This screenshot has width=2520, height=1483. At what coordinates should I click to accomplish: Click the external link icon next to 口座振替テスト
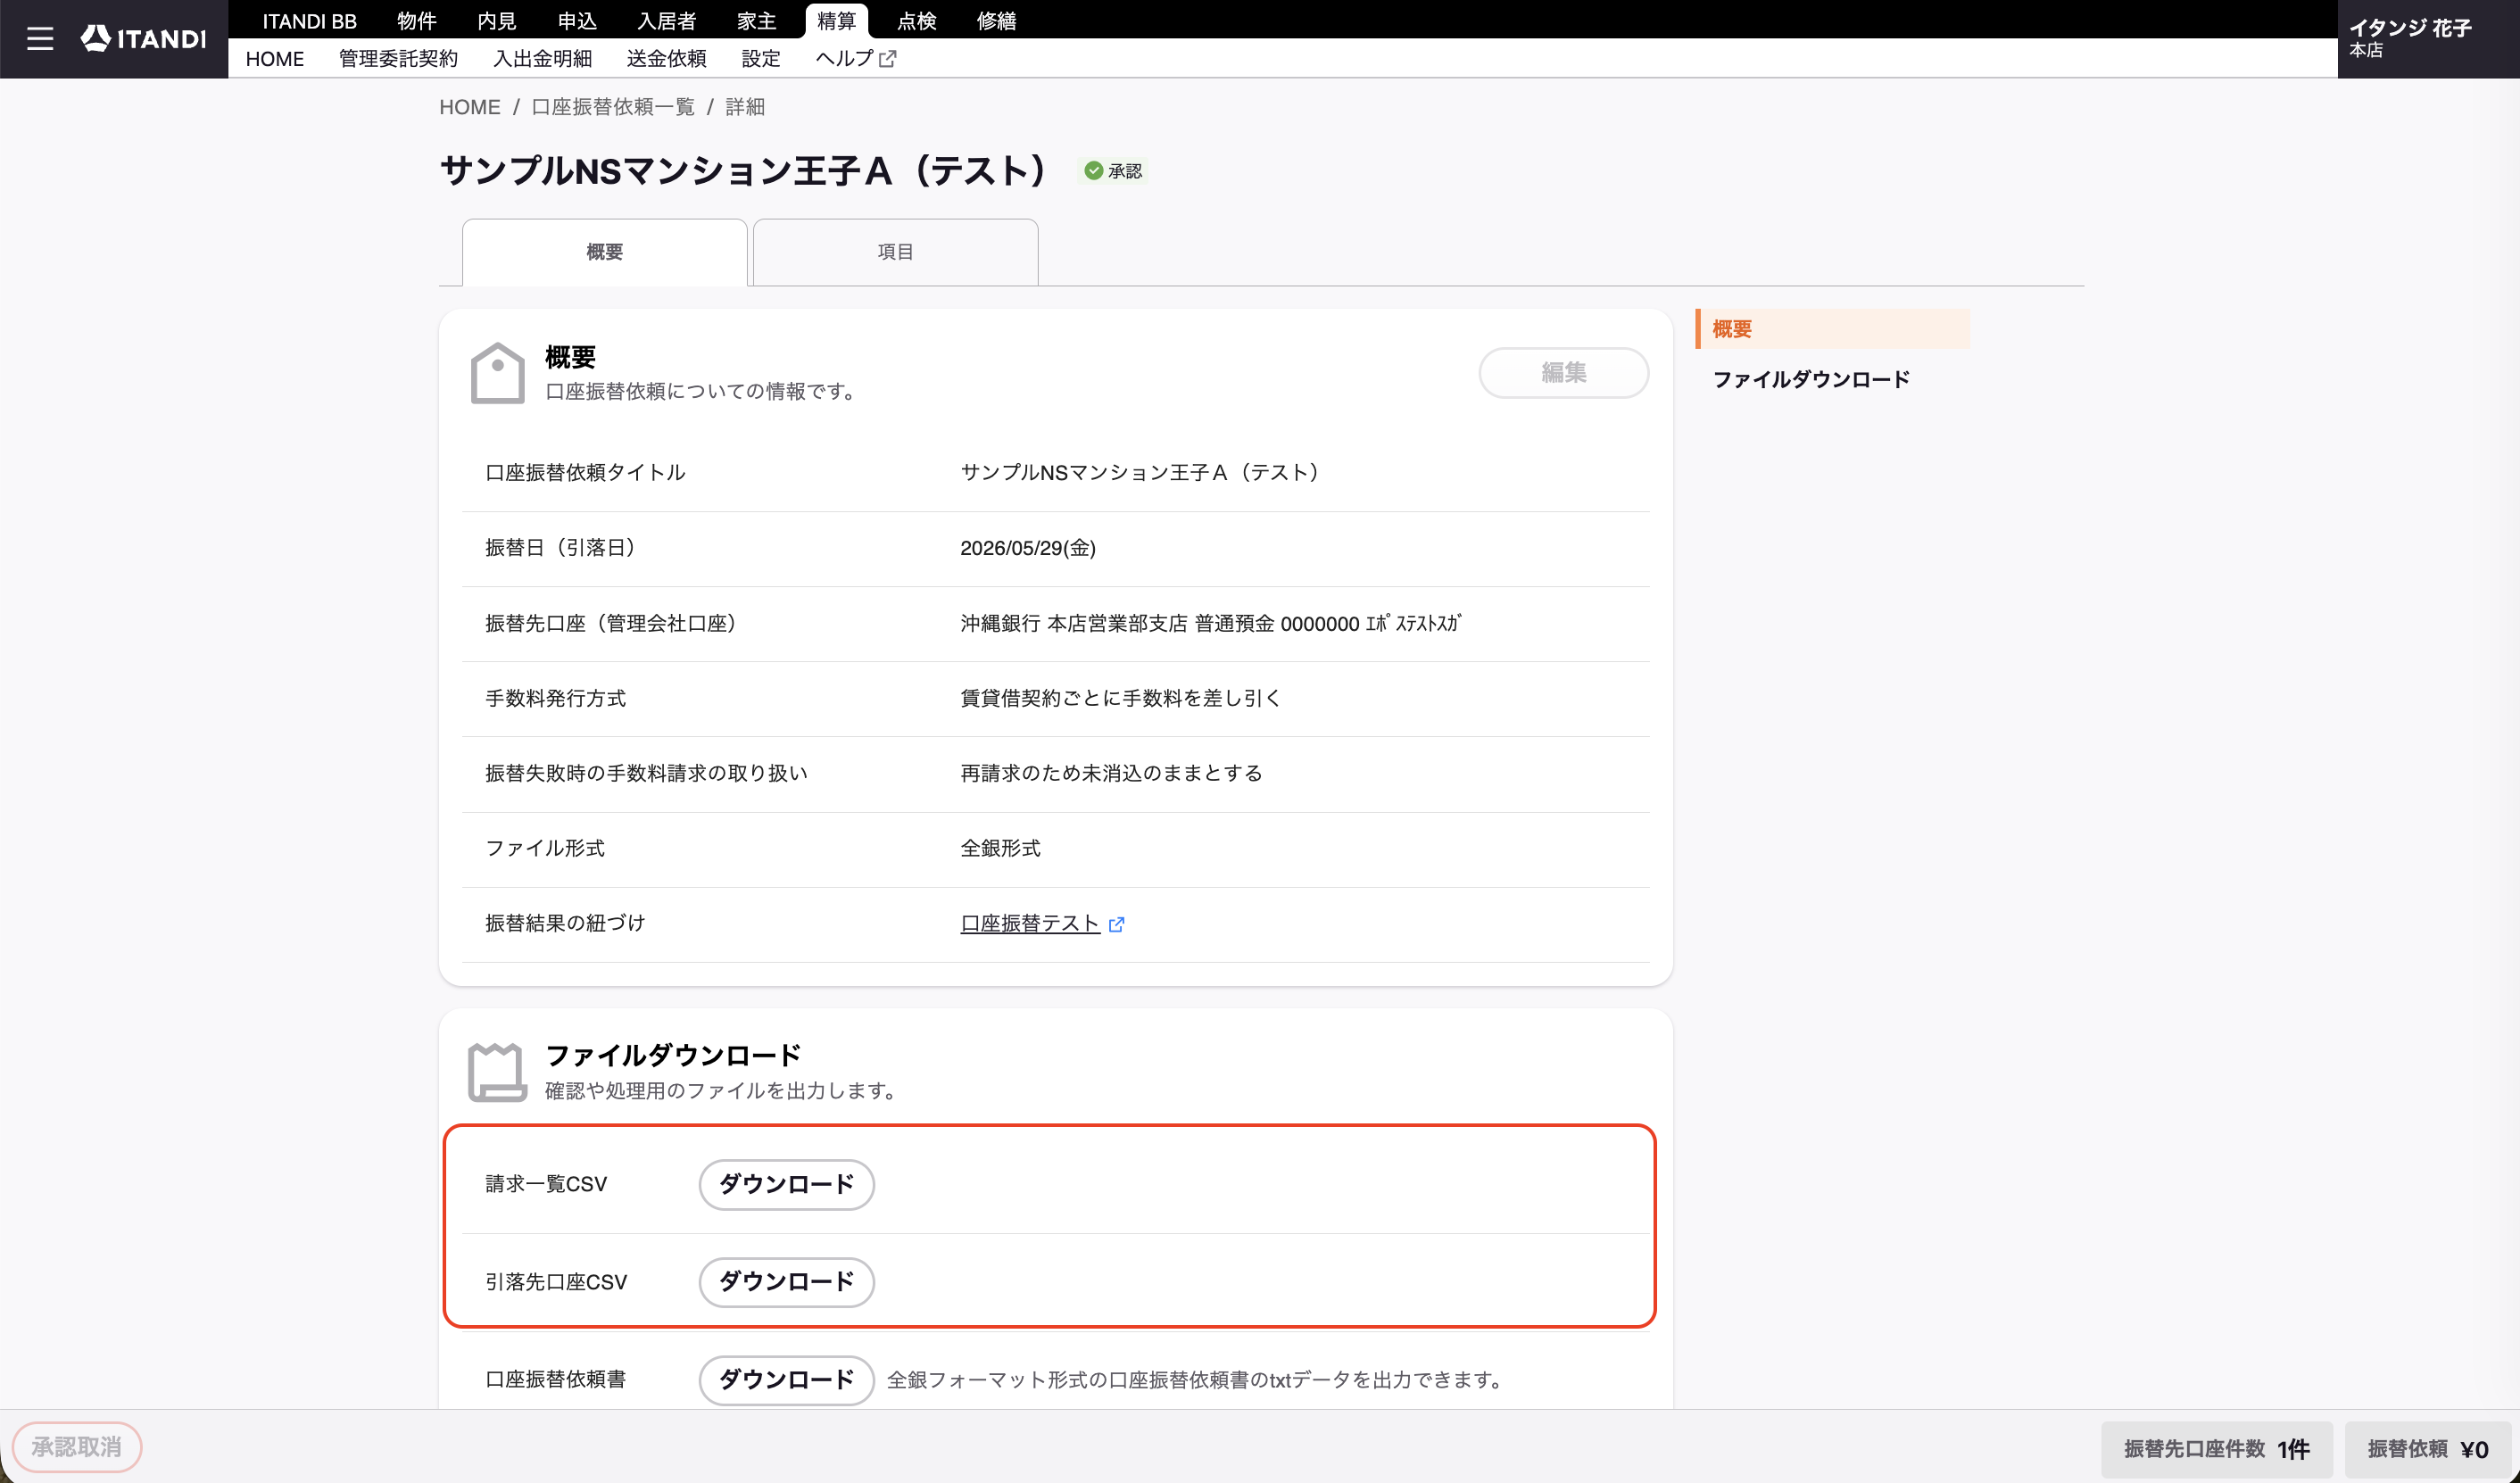click(x=1117, y=924)
